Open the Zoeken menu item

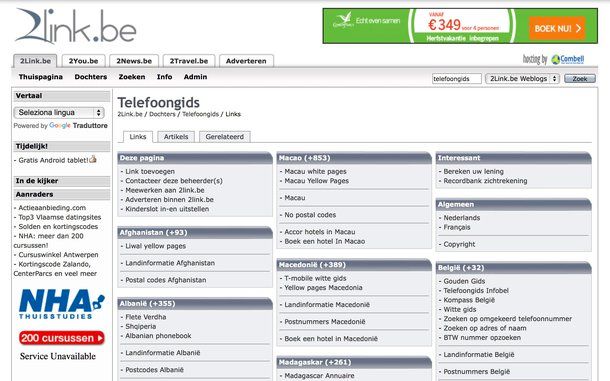point(132,77)
